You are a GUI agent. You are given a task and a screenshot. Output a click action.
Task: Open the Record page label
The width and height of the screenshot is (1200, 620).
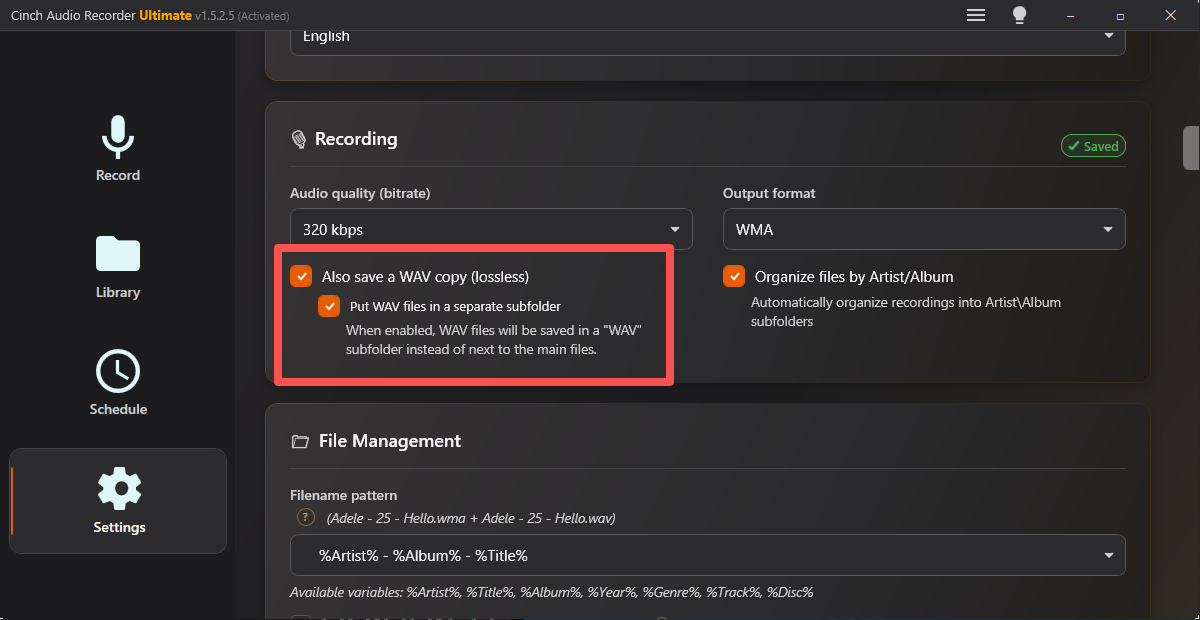tap(118, 175)
